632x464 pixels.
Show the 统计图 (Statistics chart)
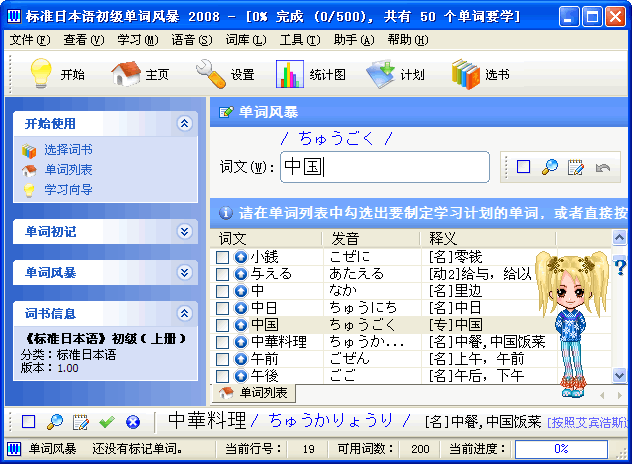click(x=291, y=74)
